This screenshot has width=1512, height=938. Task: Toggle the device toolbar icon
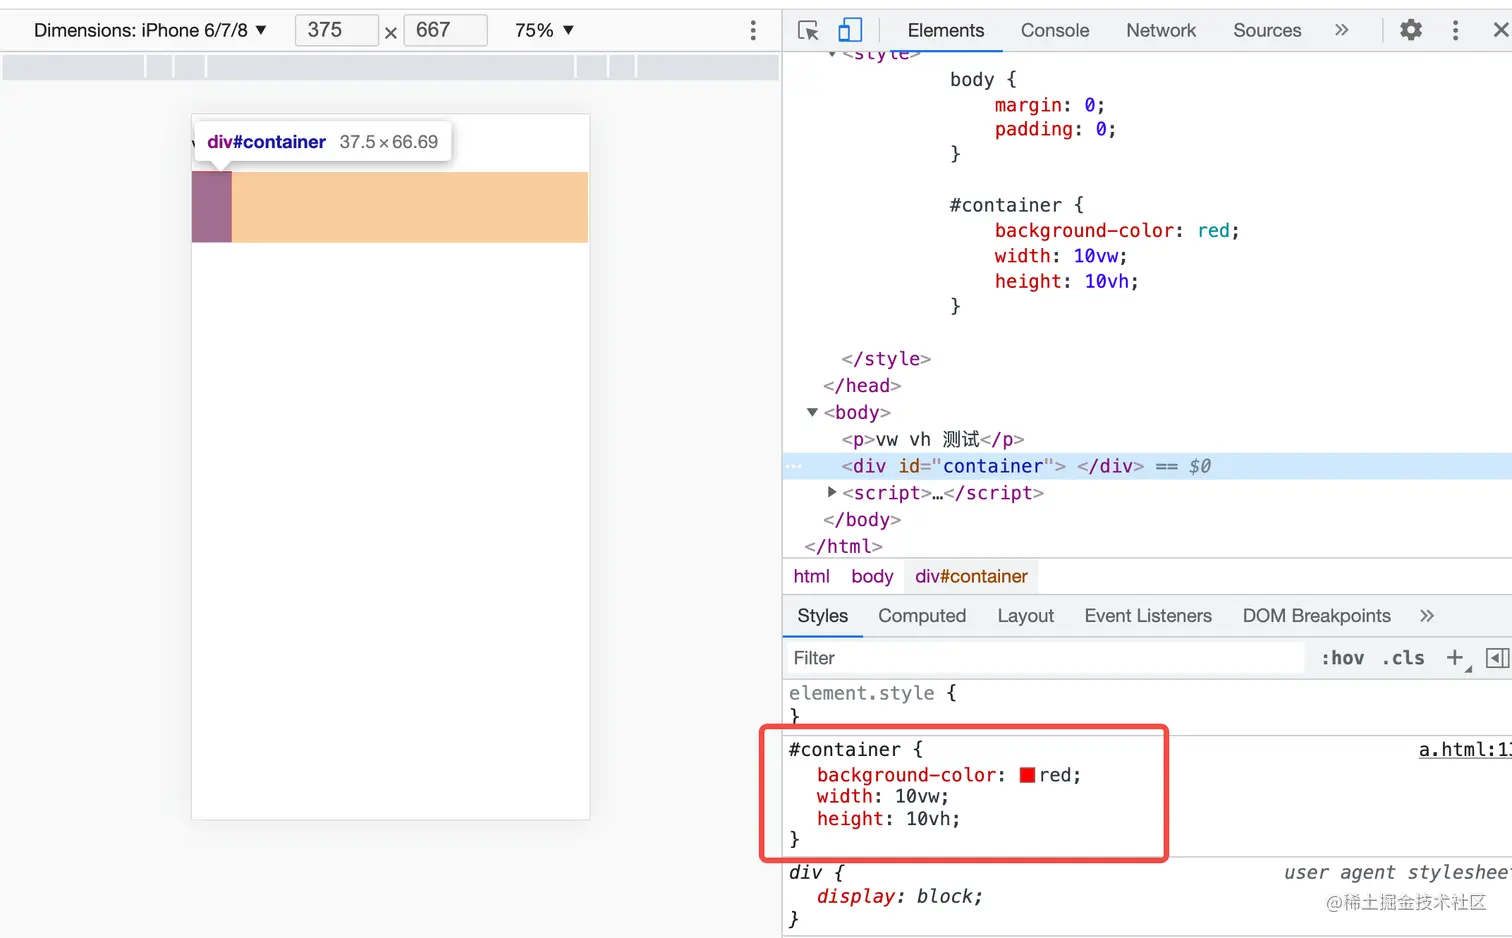[850, 30]
